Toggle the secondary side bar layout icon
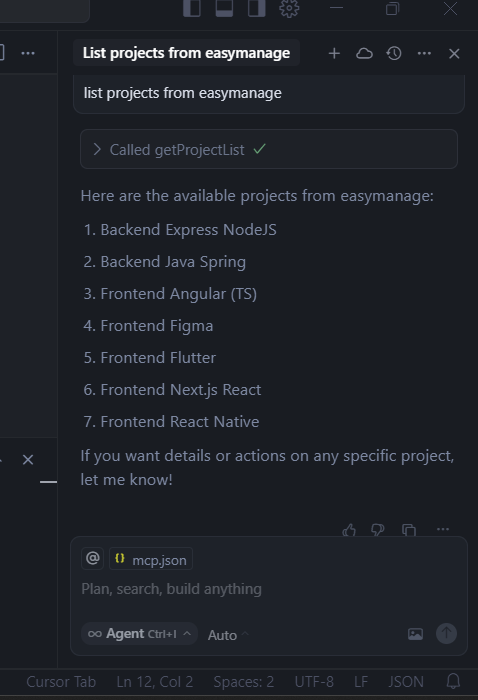The width and height of the screenshot is (478, 700). 257,8
